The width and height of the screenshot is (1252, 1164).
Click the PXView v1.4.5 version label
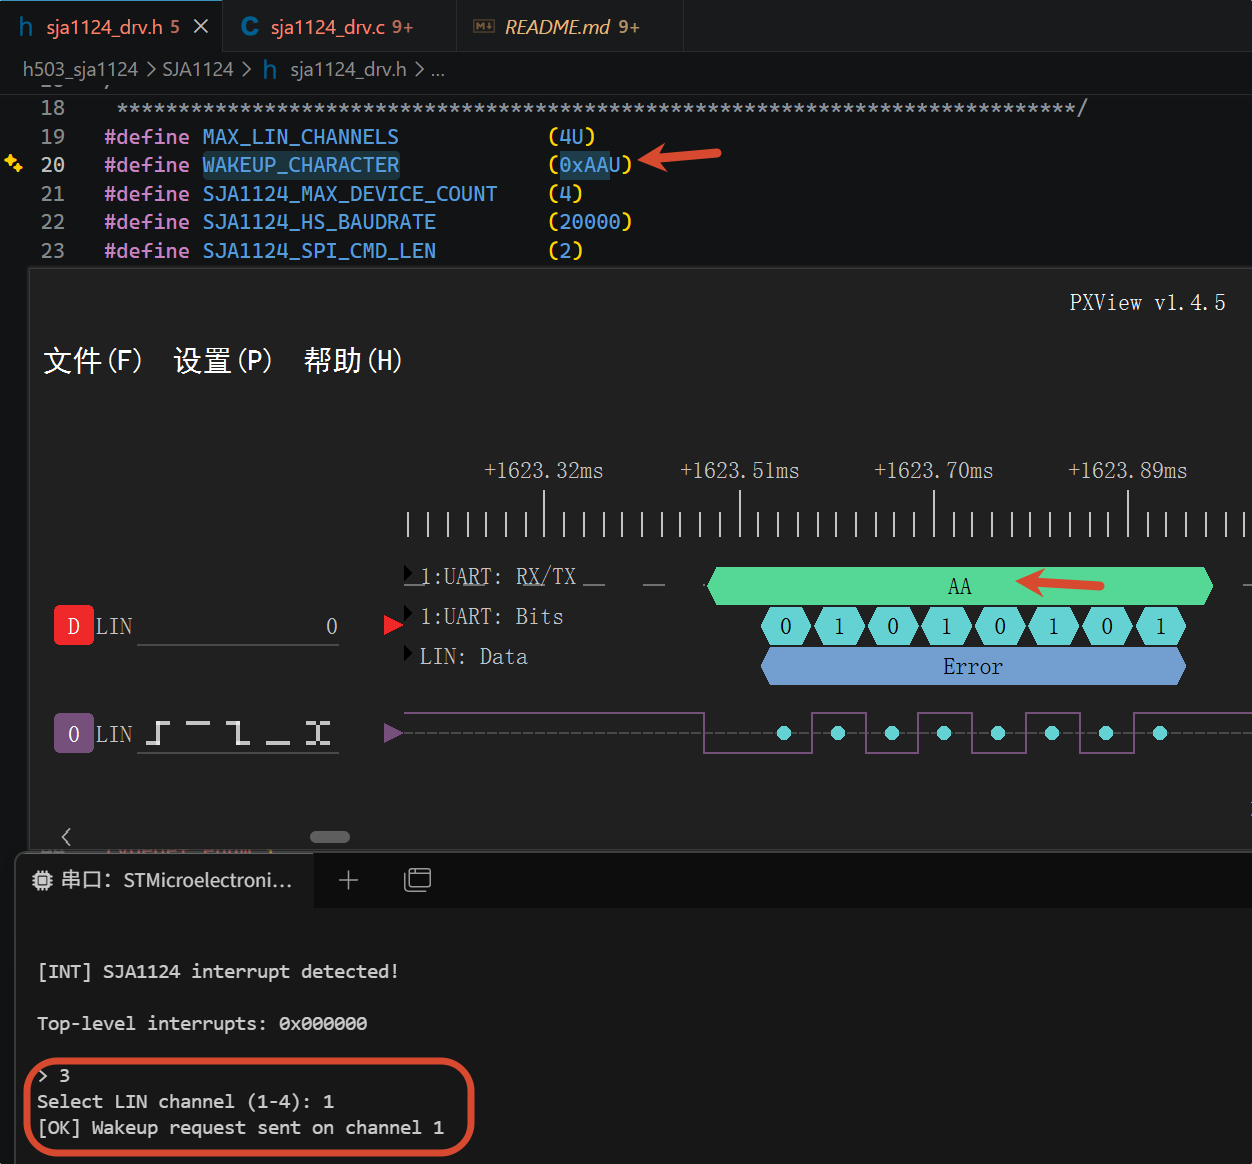[x=1147, y=303]
